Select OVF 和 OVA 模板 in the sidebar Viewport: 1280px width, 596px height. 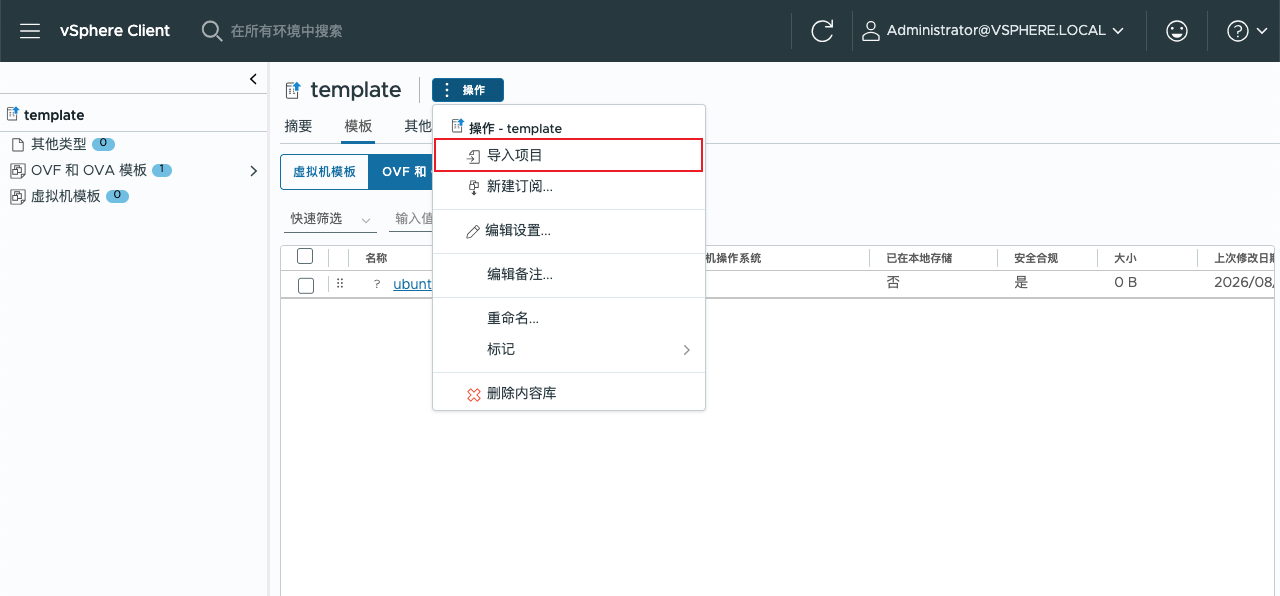pyautogui.click(x=89, y=171)
